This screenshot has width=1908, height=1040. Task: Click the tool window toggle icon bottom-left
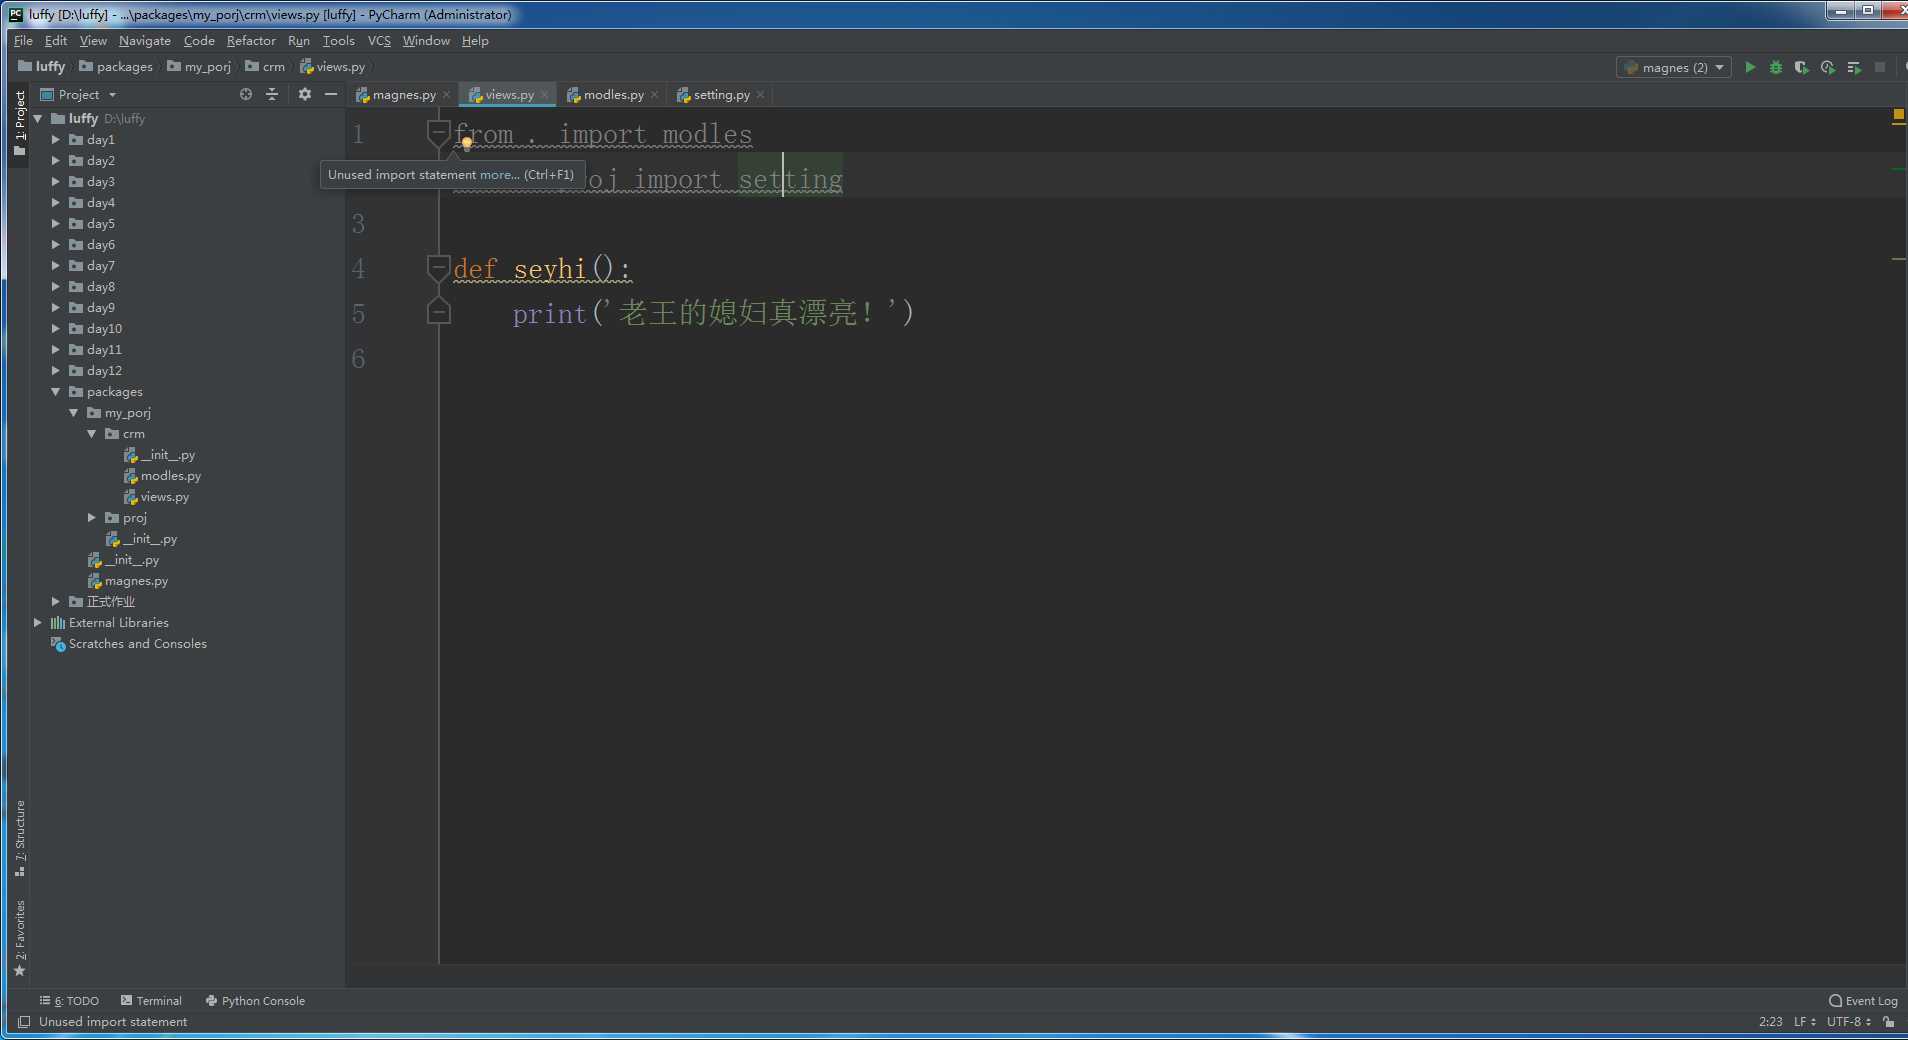(x=24, y=1021)
